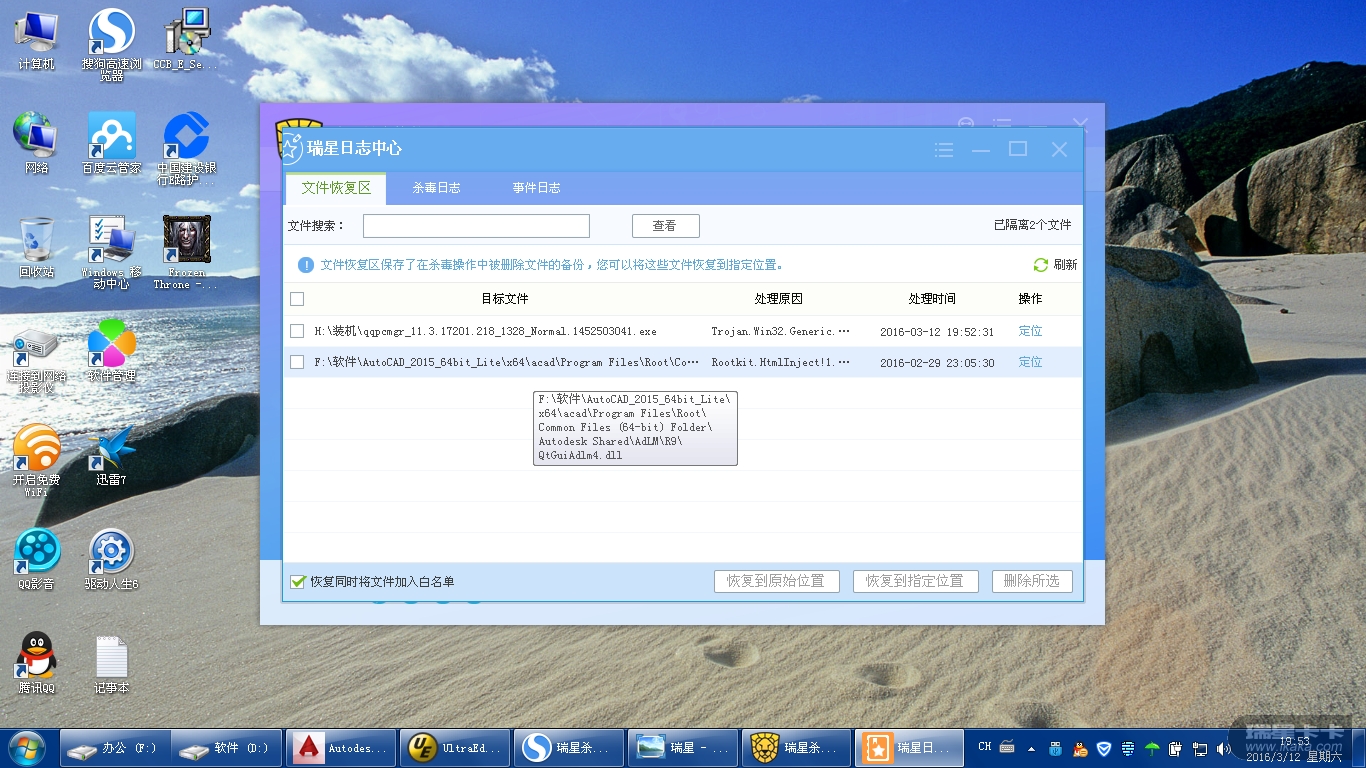This screenshot has width=1366, height=768.
Task: Check the AutoCAD file row checkbox
Action: [x=297, y=362]
